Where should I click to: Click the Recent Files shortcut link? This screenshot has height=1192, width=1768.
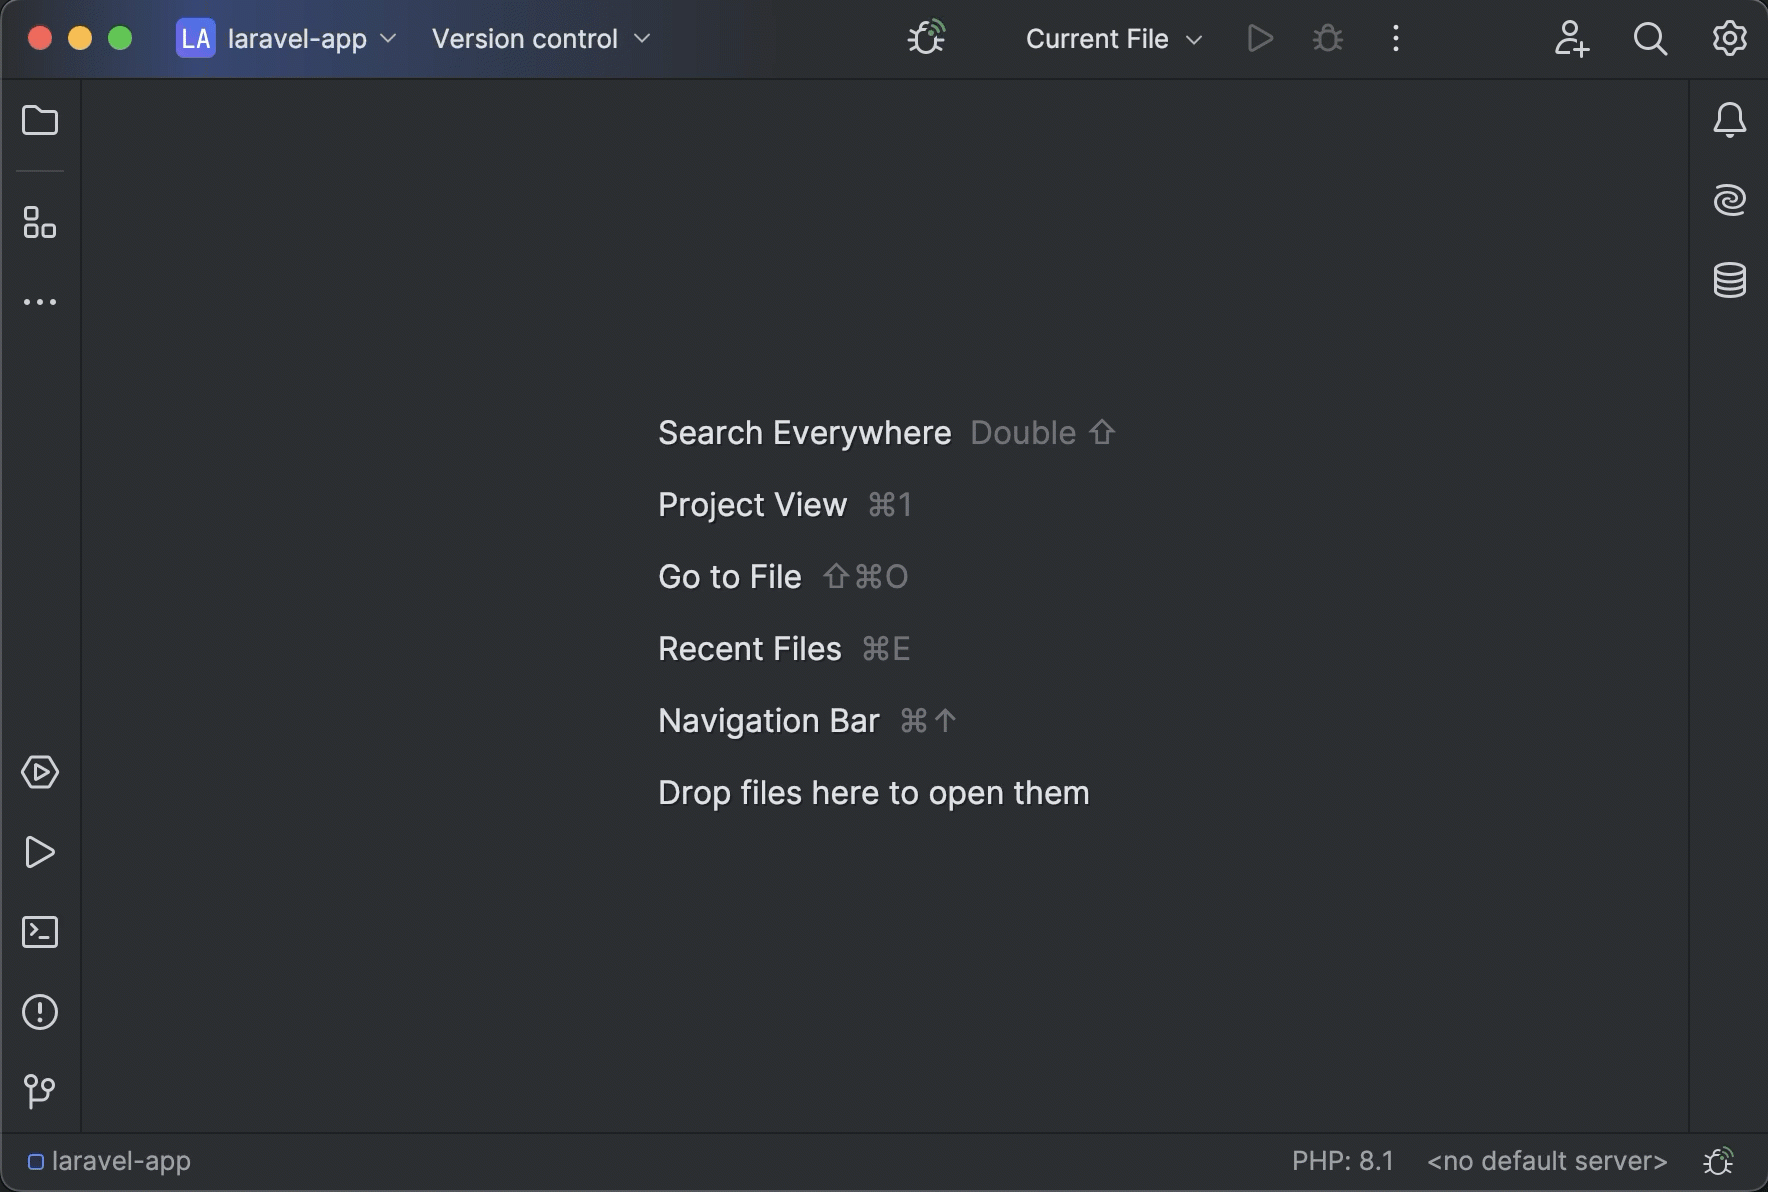point(749,648)
